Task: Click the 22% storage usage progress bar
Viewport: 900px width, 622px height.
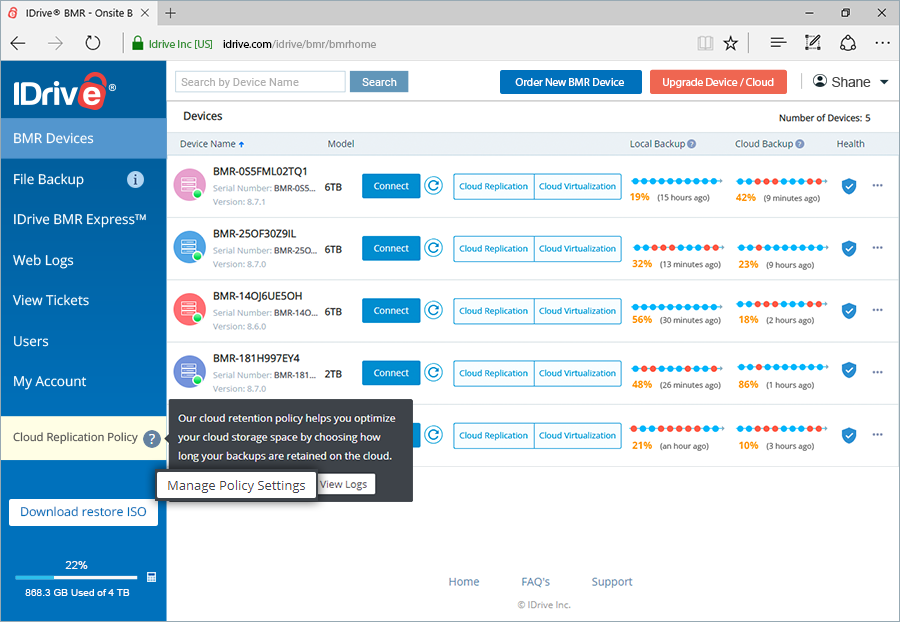Action: click(x=75, y=577)
